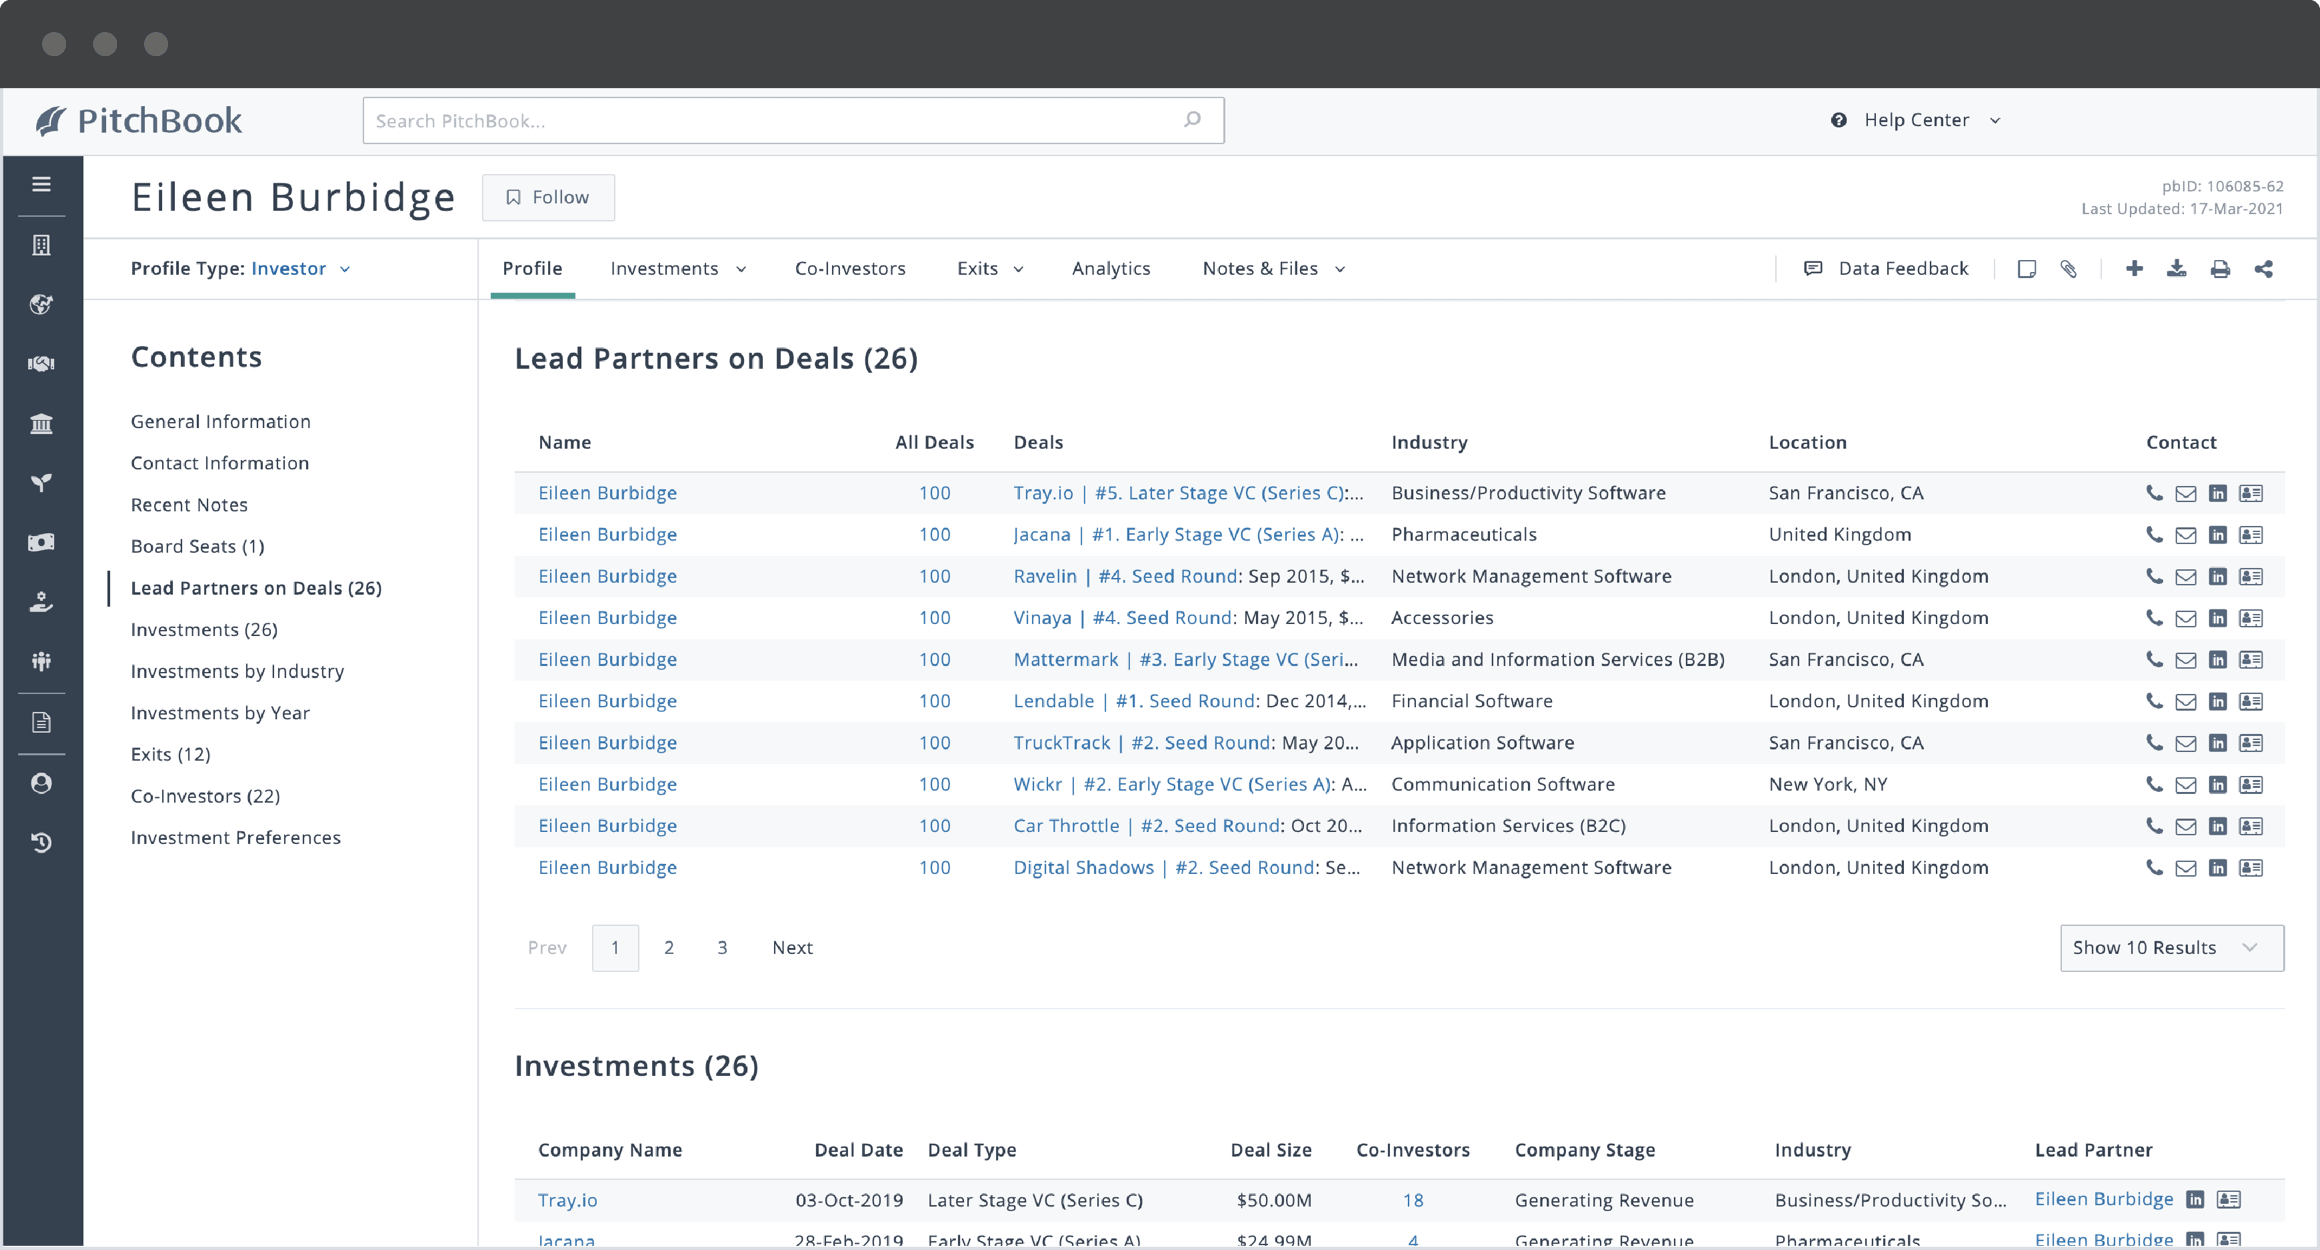Image resolution: width=2320 pixels, height=1250 pixels.
Task: Click the print icon in toolbar
Action: click(2218, 268)
